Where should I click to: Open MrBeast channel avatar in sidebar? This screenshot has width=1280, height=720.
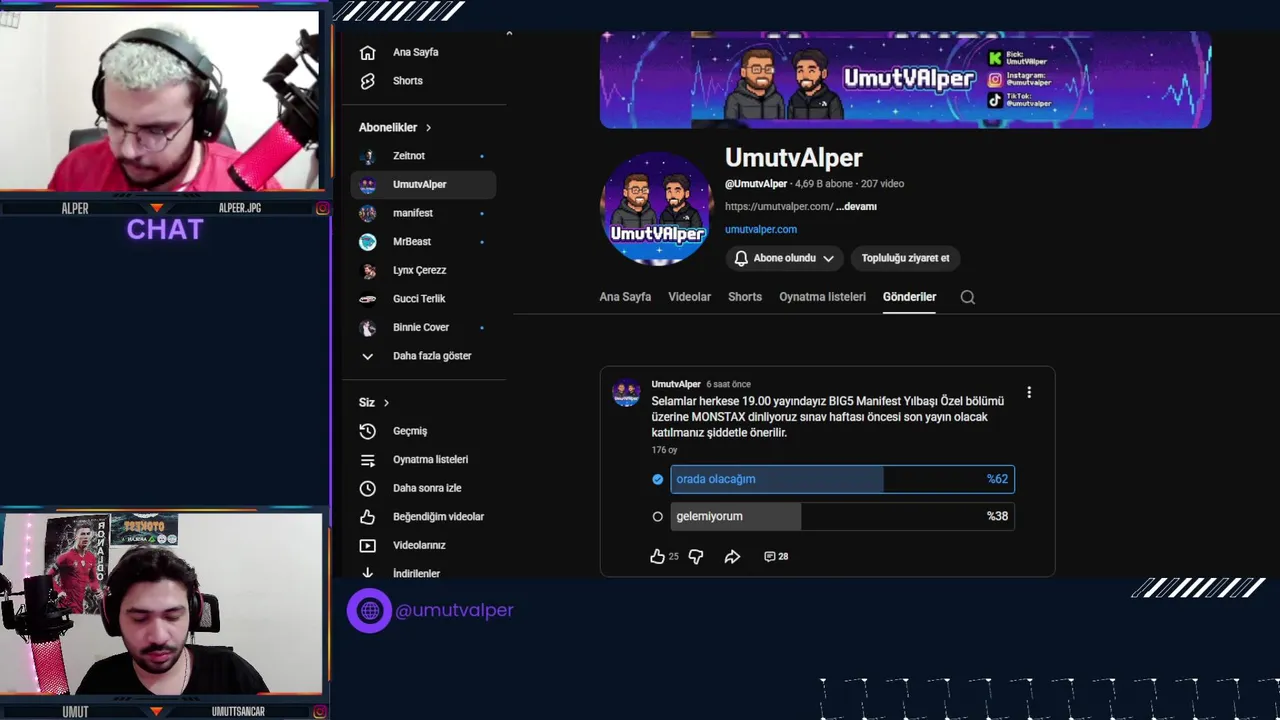[x=368, y=242]
